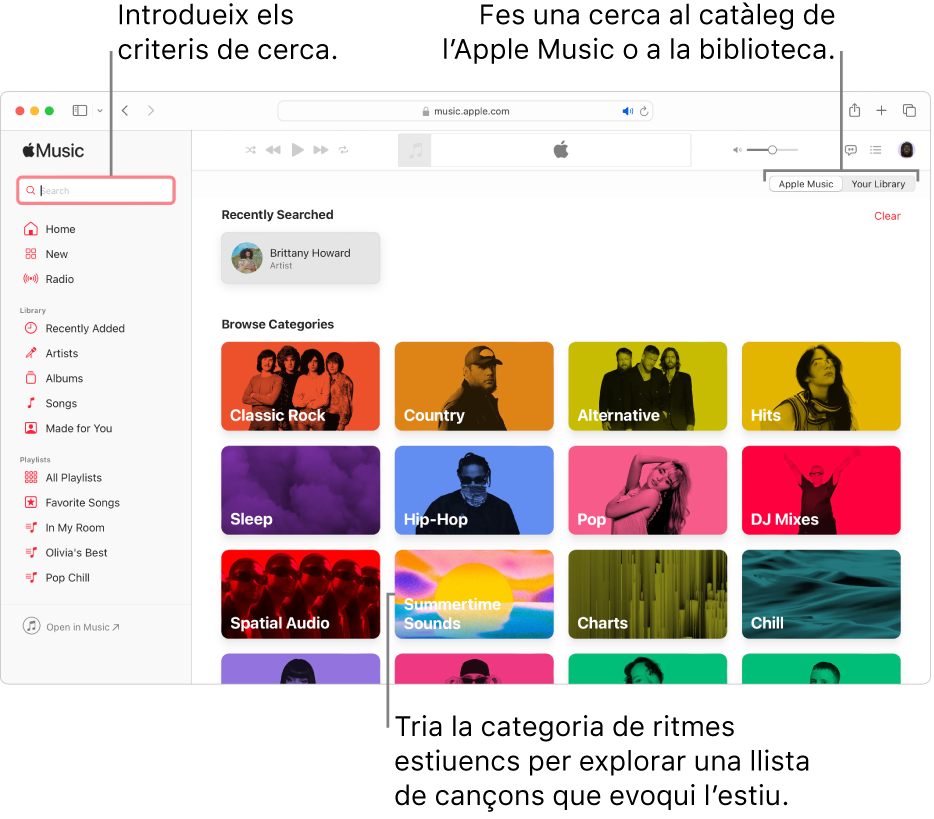Open the Sleep category tile

point(301,490)
